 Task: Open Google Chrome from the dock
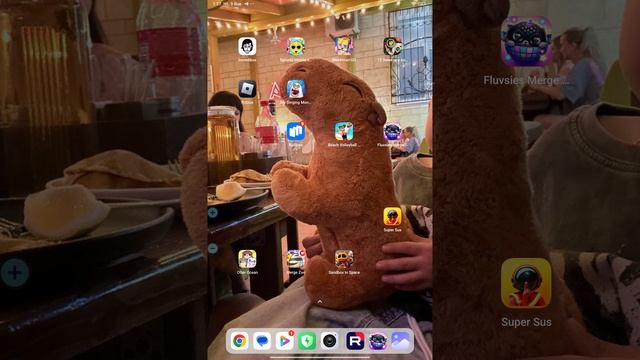tap(240, 341)
